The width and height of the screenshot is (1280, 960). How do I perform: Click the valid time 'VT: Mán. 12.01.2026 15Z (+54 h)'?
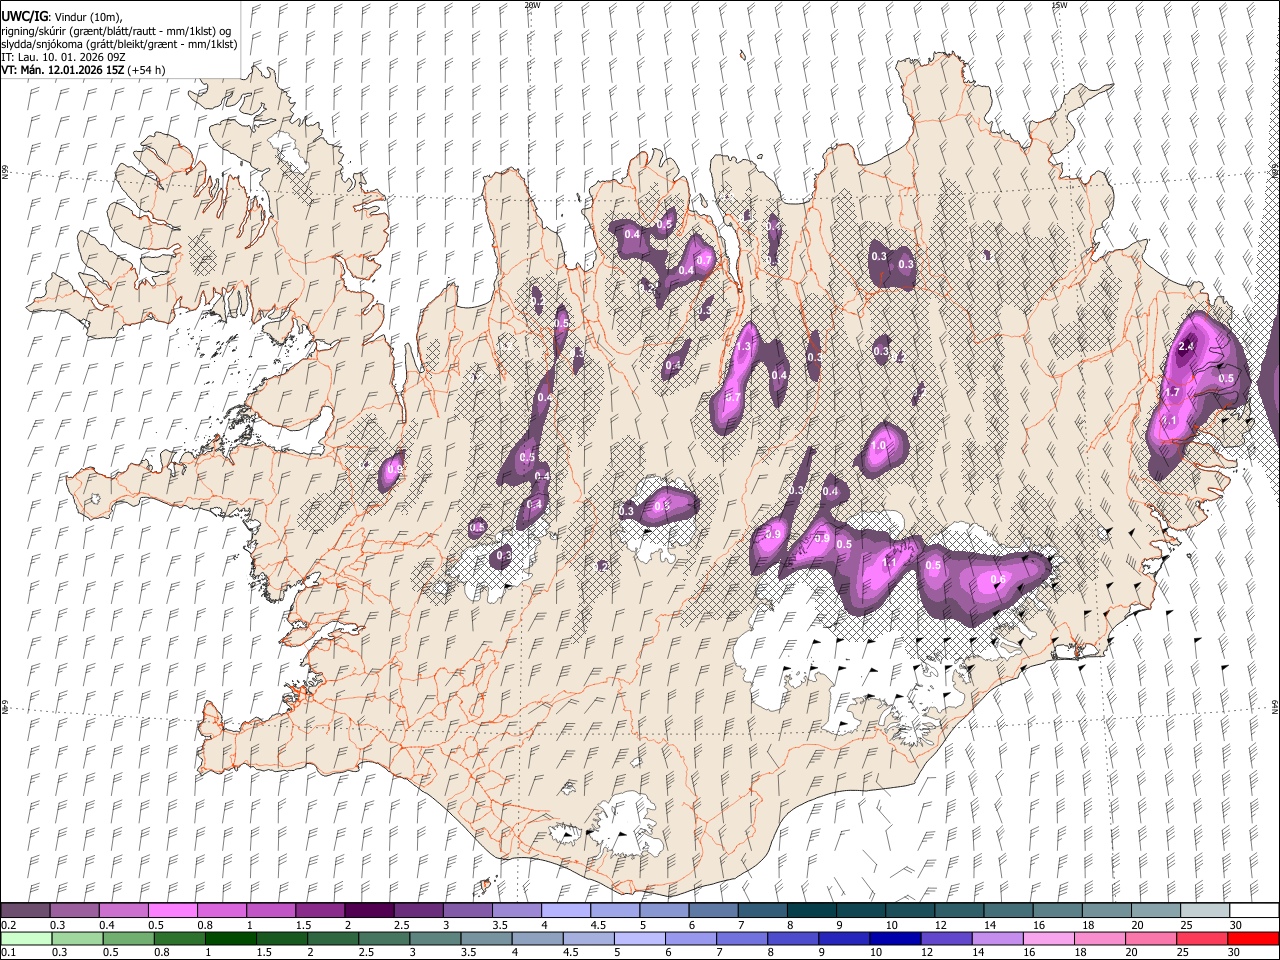83,70
